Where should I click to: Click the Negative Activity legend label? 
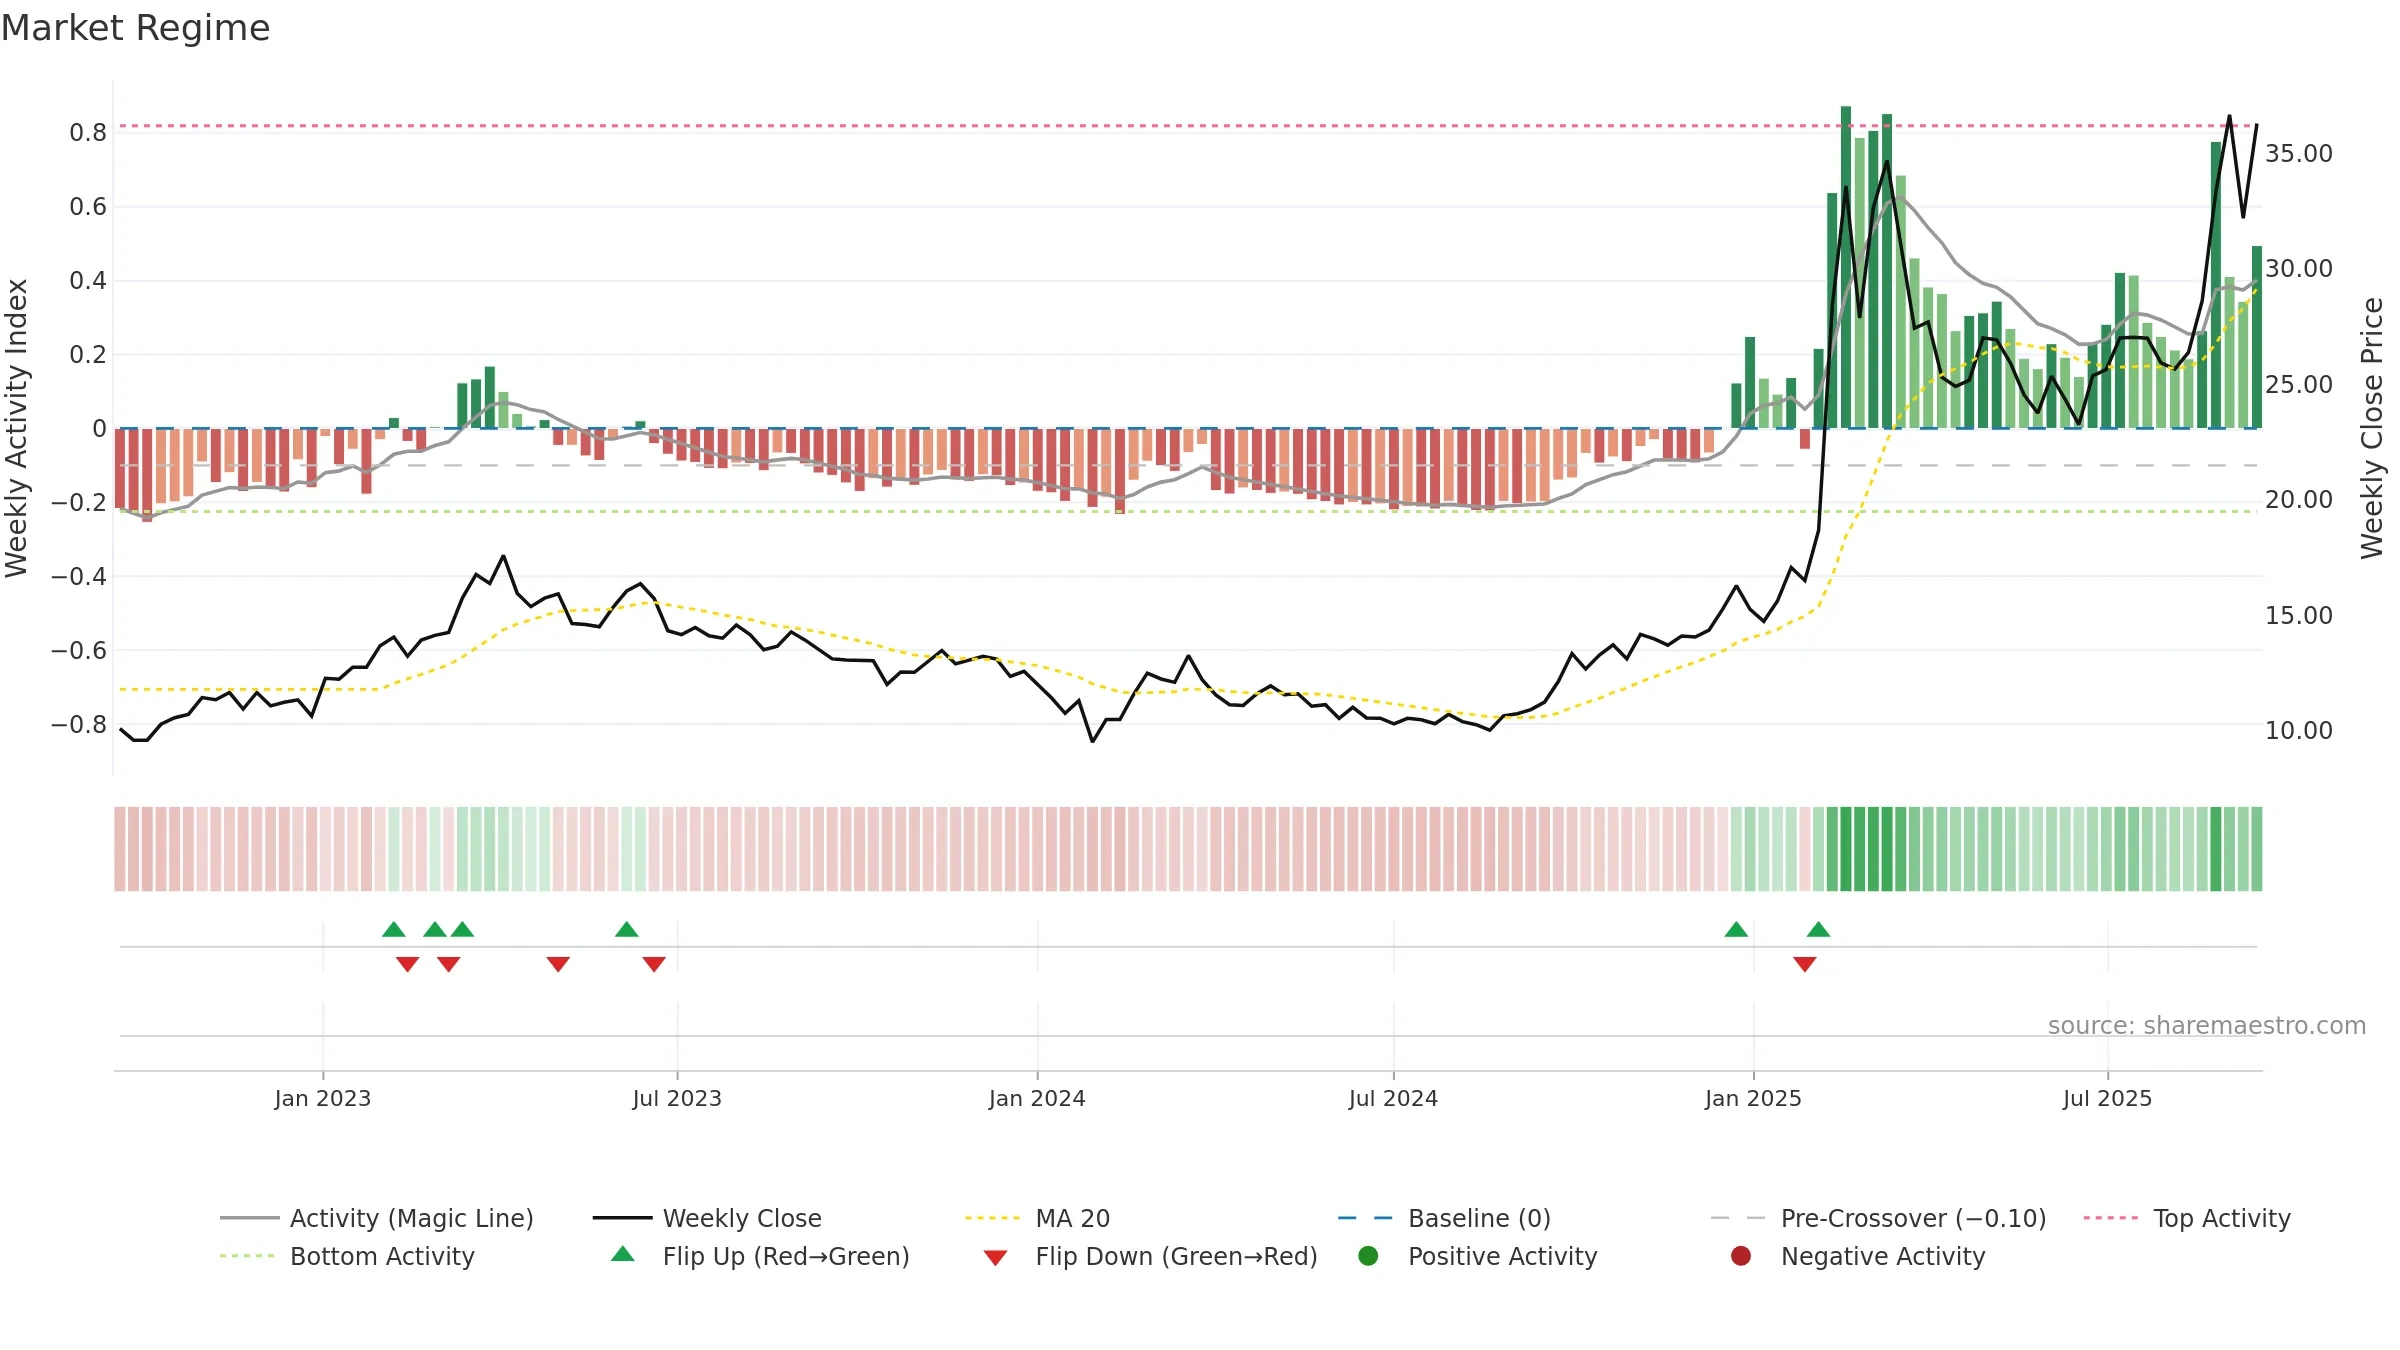[x=1882, y=1256]
